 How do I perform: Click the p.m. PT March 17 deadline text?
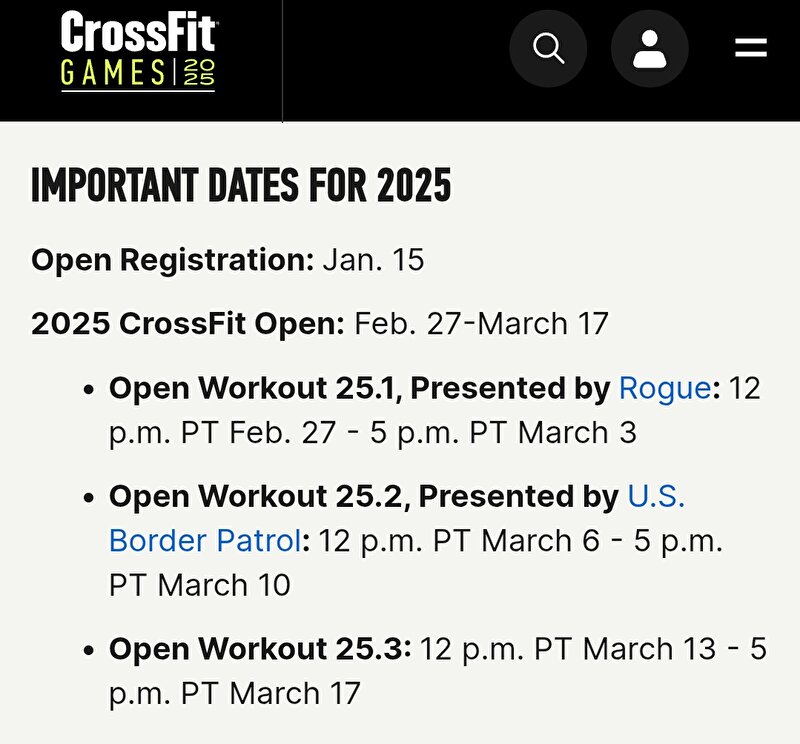coord(235,693)
